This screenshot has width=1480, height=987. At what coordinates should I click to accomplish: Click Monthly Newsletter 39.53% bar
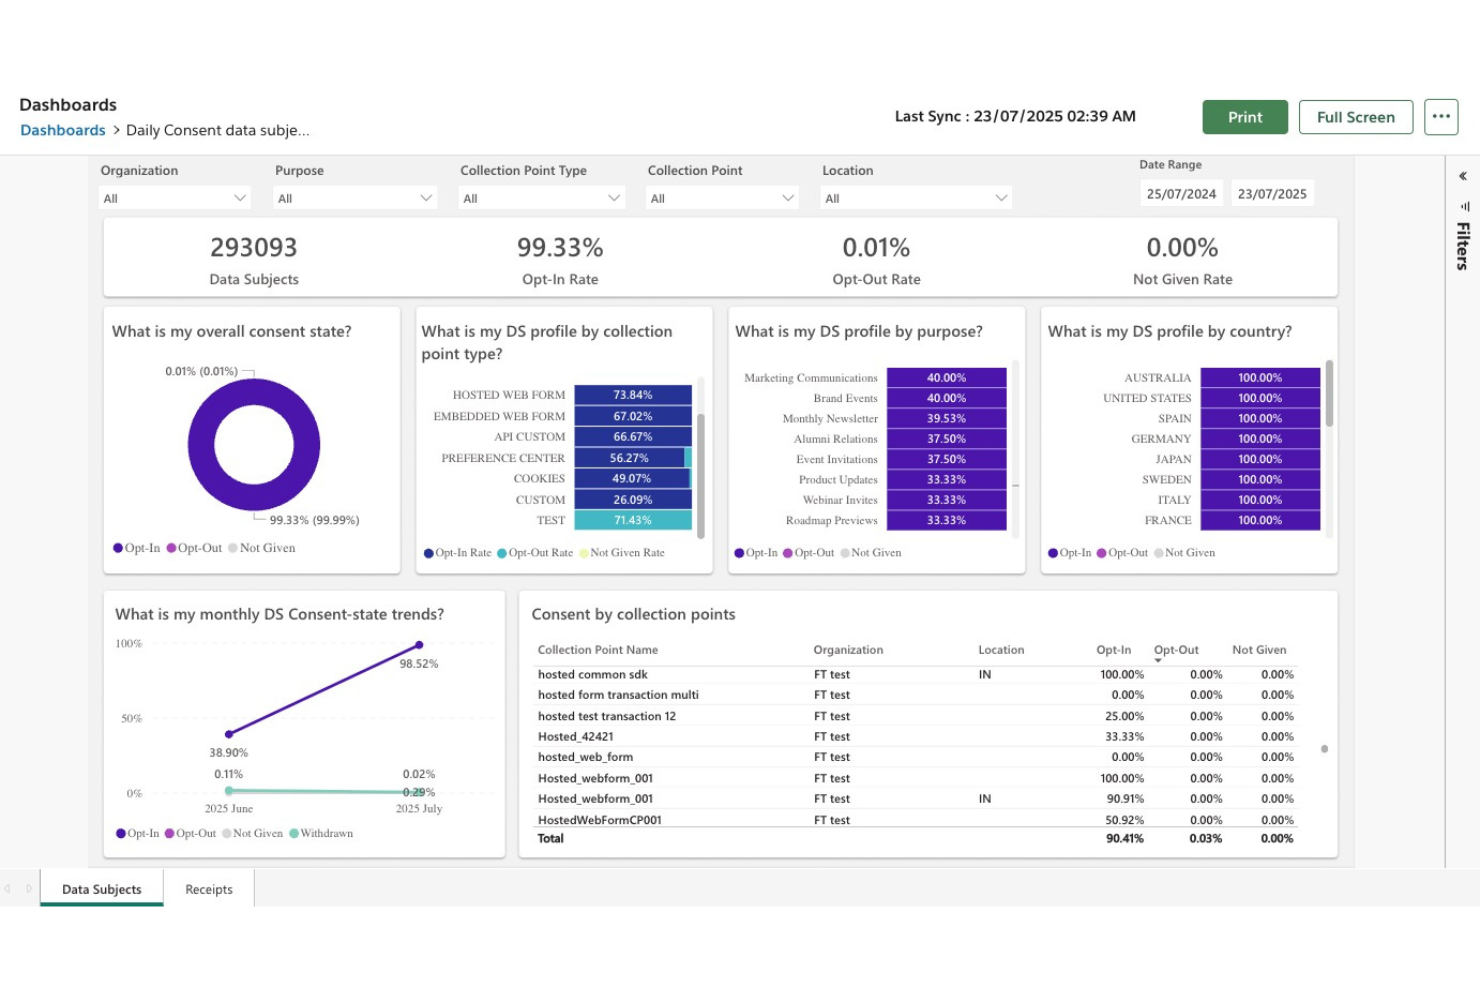pos(946,419)
